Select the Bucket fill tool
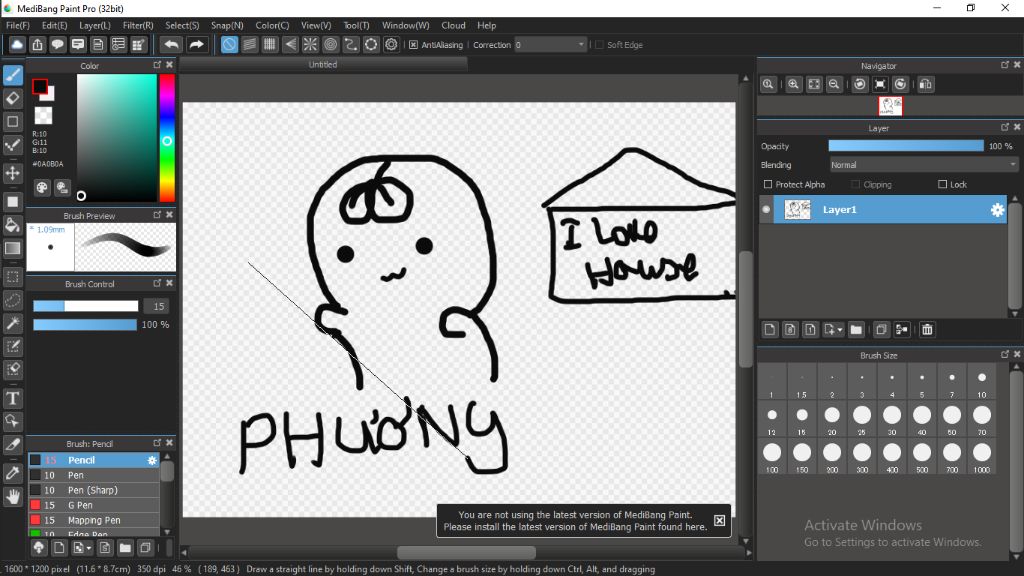Image resolution: width=1024 pixels, height=576 pixels. pos(12,225)
